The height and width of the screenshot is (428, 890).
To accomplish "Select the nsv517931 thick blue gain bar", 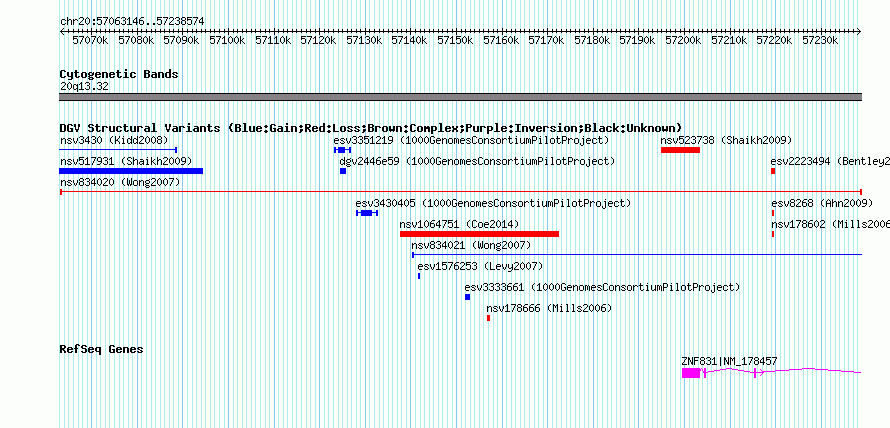I will point(131,171).
